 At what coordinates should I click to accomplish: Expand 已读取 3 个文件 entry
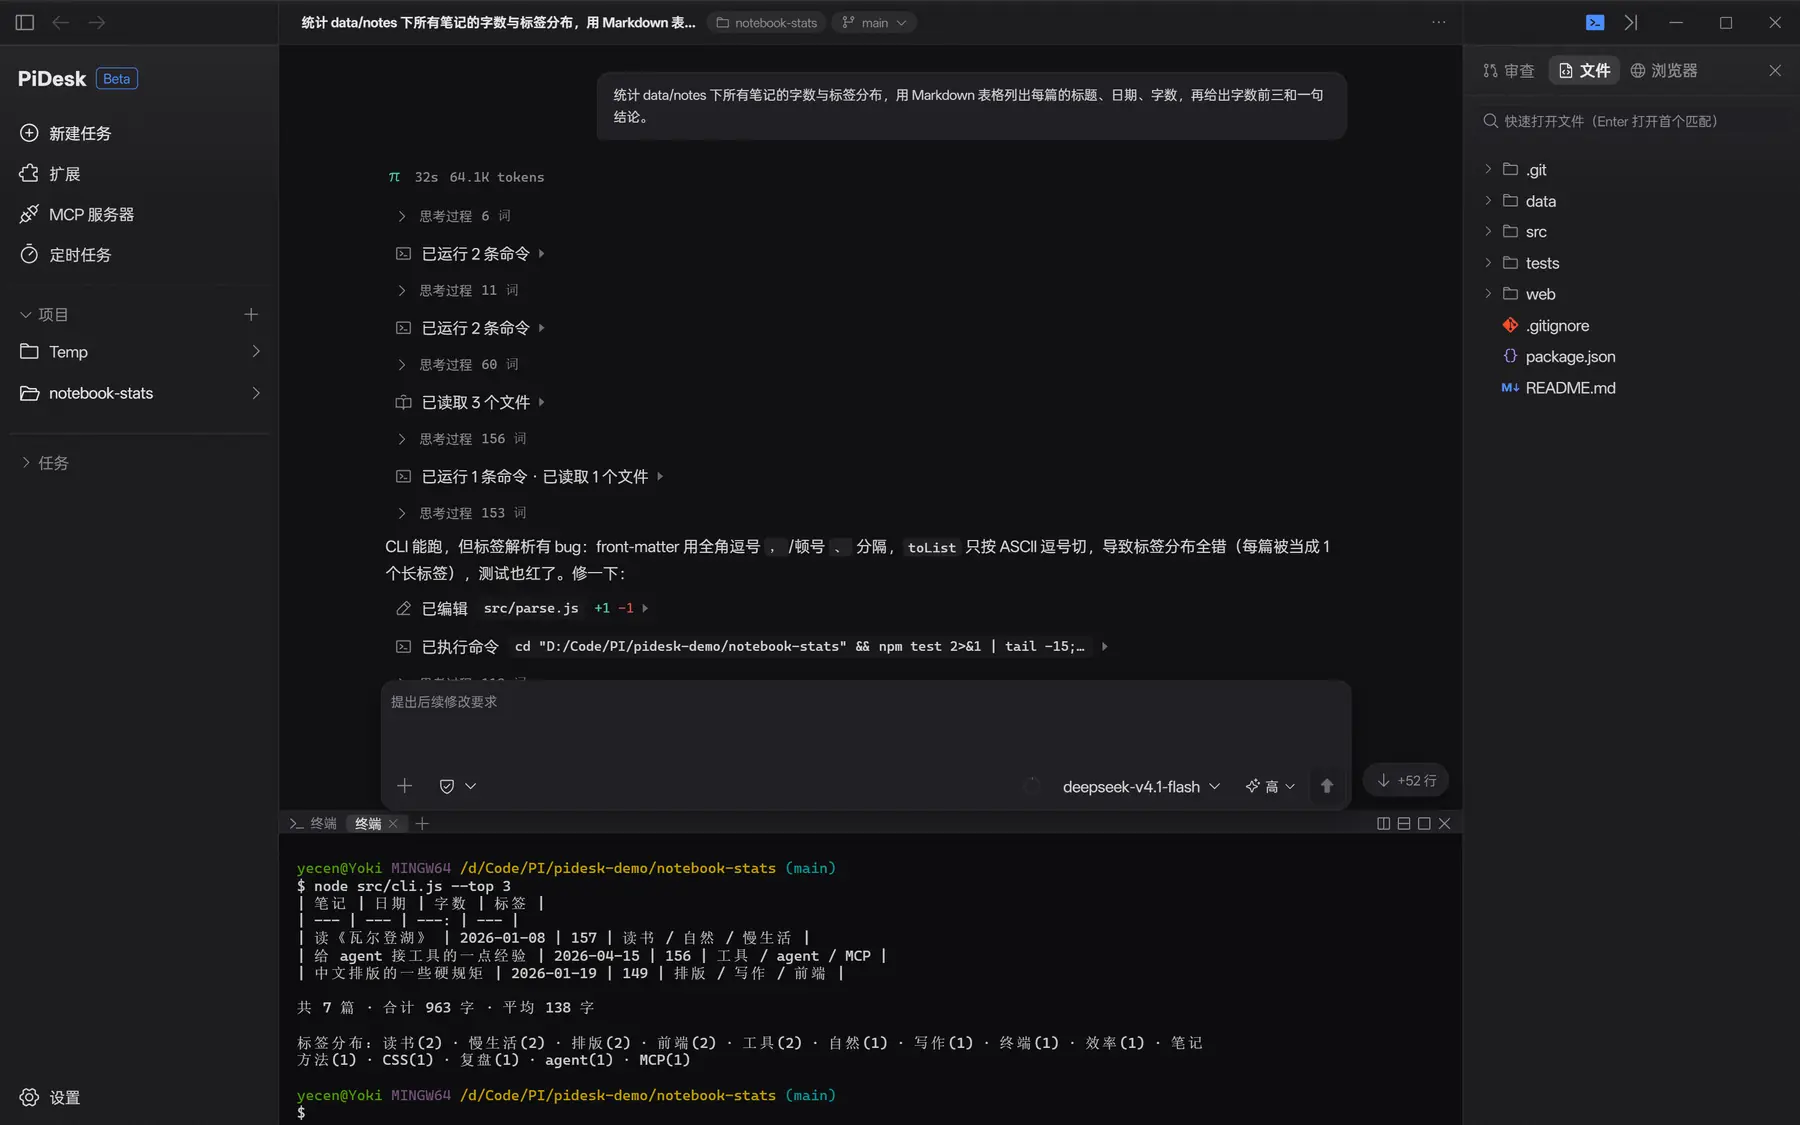(x=470, y=402)
